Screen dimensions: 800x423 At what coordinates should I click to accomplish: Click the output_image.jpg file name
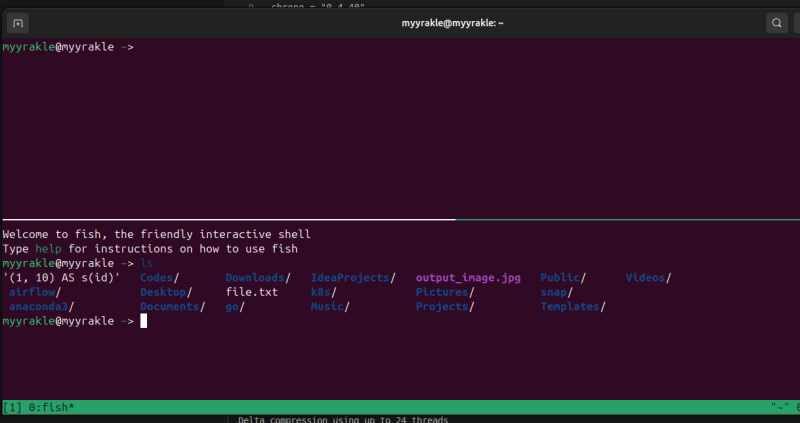pyautogui.click(x=468, y=277)
